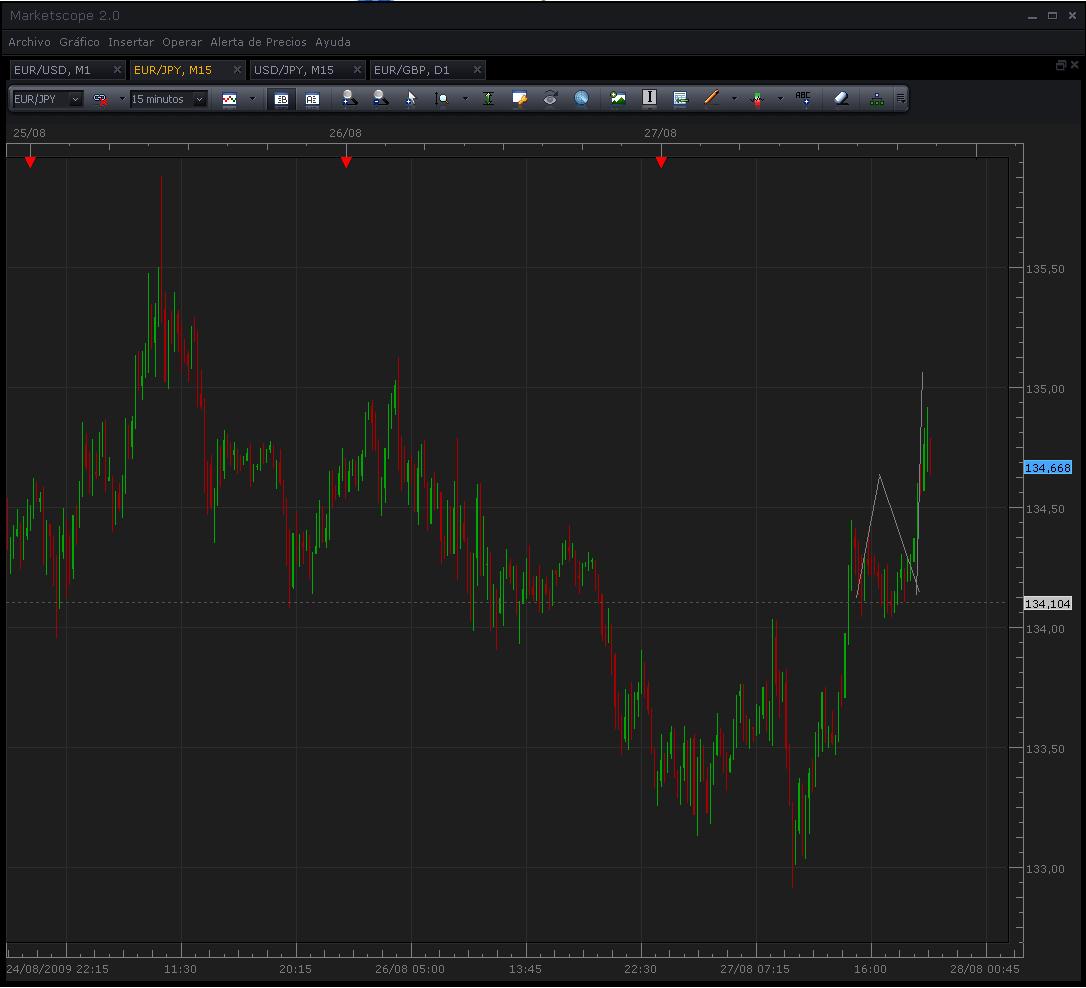The height and width of the screenshot is (988, 1086).
Task: Select the pencil line drawing tool
Action: coord(711,98)
